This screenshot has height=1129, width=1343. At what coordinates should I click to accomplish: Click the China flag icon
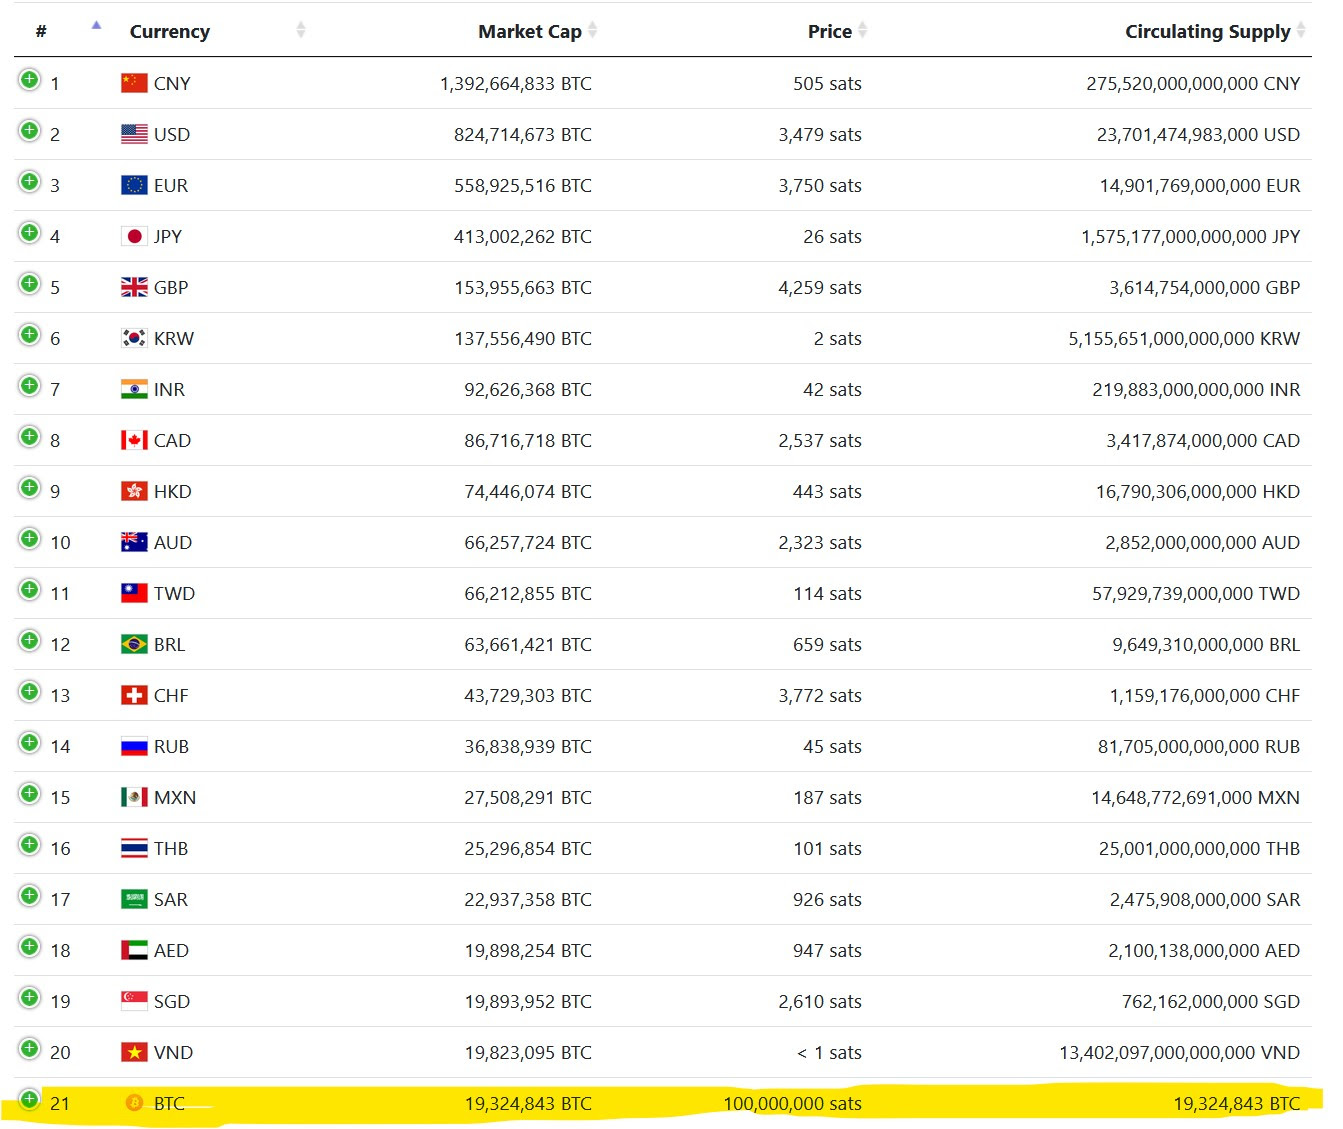134,83
